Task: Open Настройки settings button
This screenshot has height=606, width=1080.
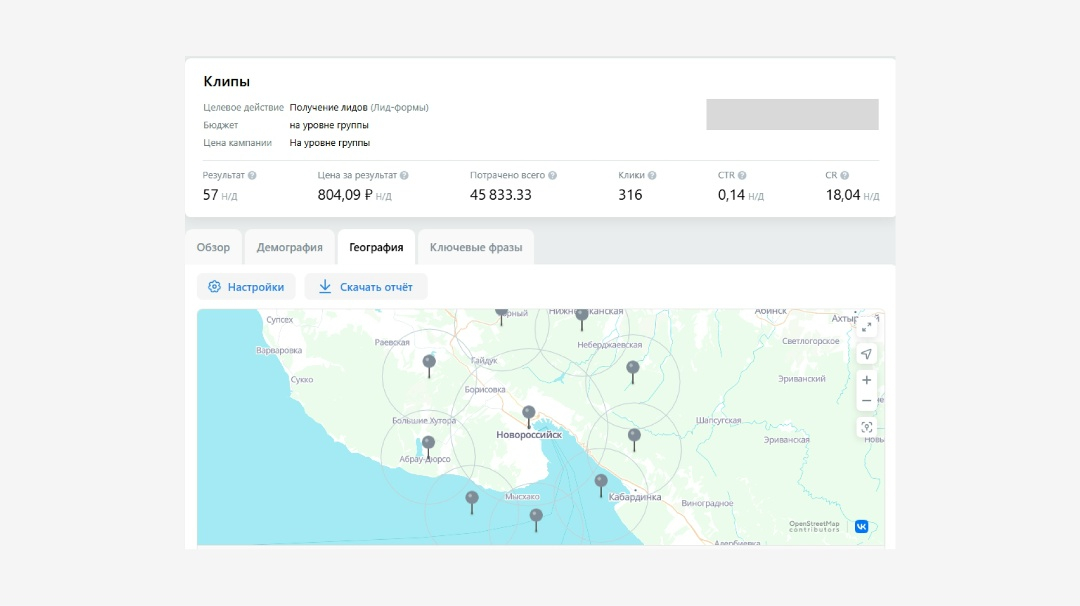Action: point(246,287)
